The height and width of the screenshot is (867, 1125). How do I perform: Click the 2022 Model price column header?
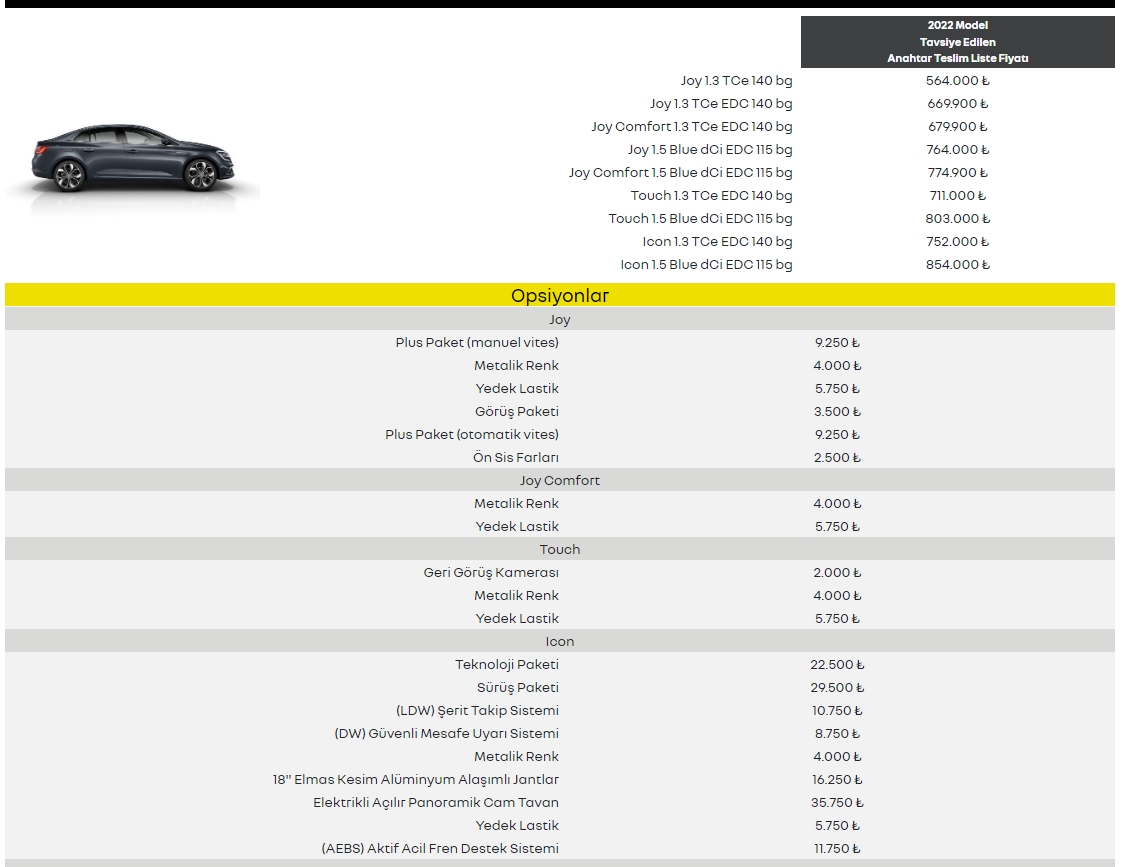point(957,42)
